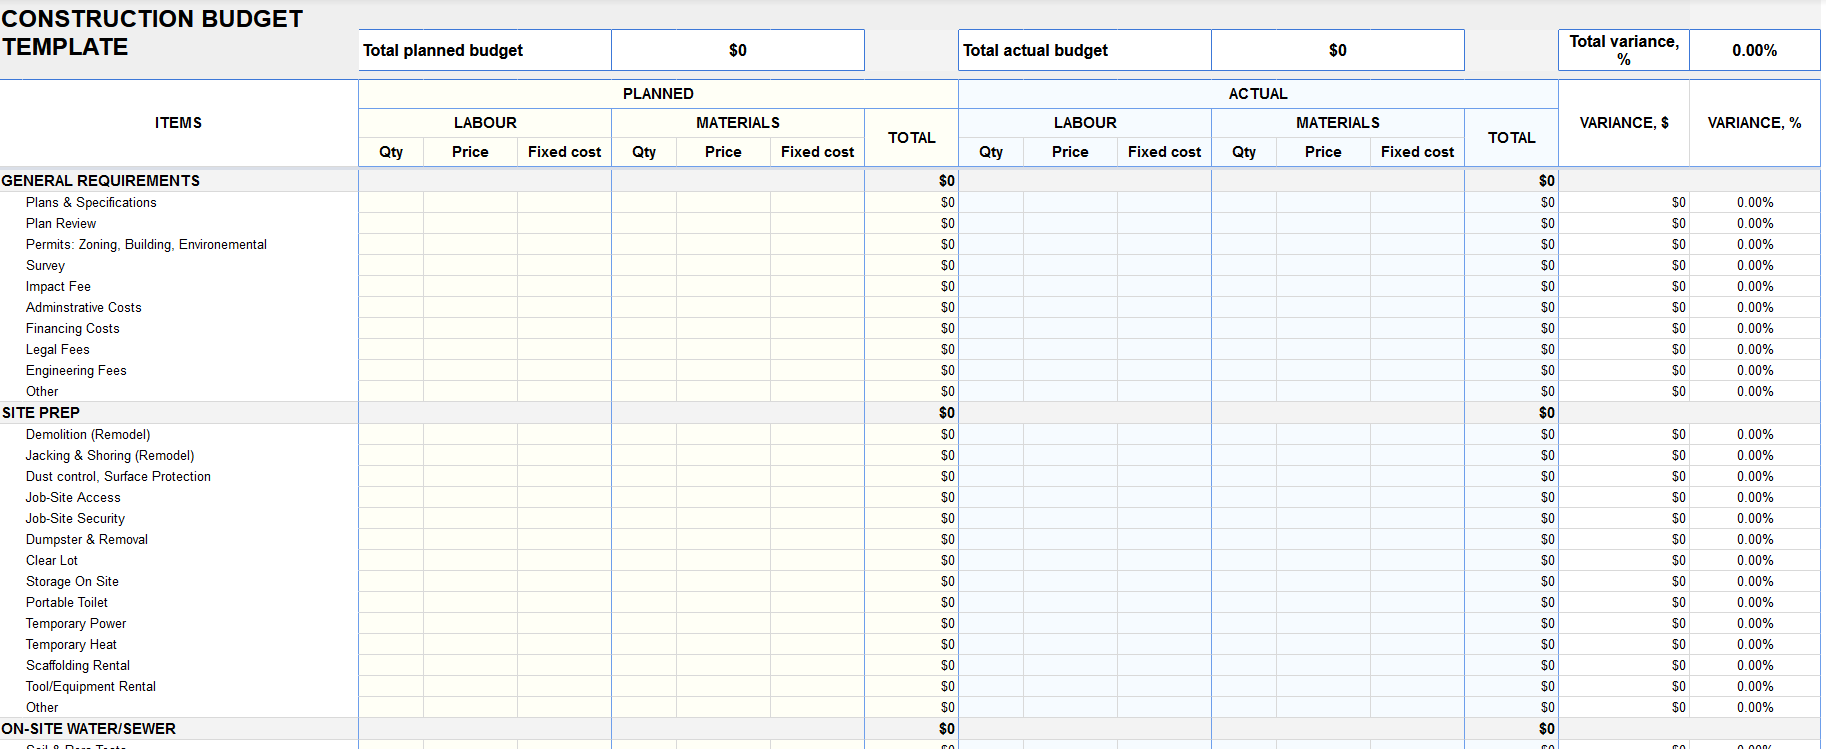Screen dimensions: 1826x749
Task: Click planned labour Qty cell for Plan Review
Action: [x=391, y=223]
